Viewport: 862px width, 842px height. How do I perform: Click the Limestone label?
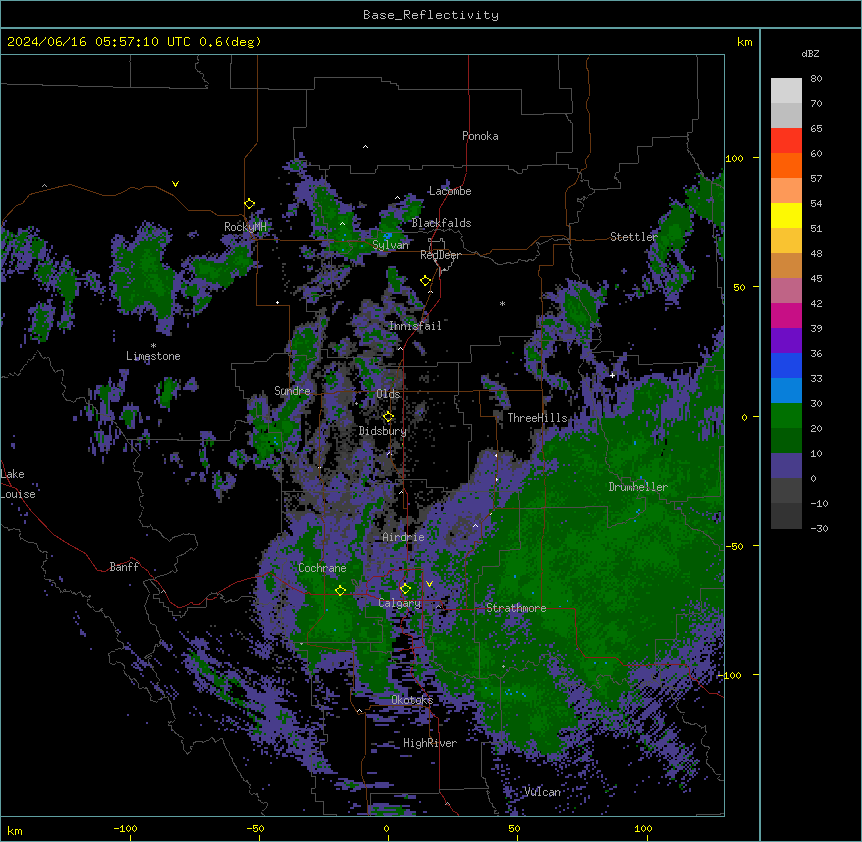point(153,356)
